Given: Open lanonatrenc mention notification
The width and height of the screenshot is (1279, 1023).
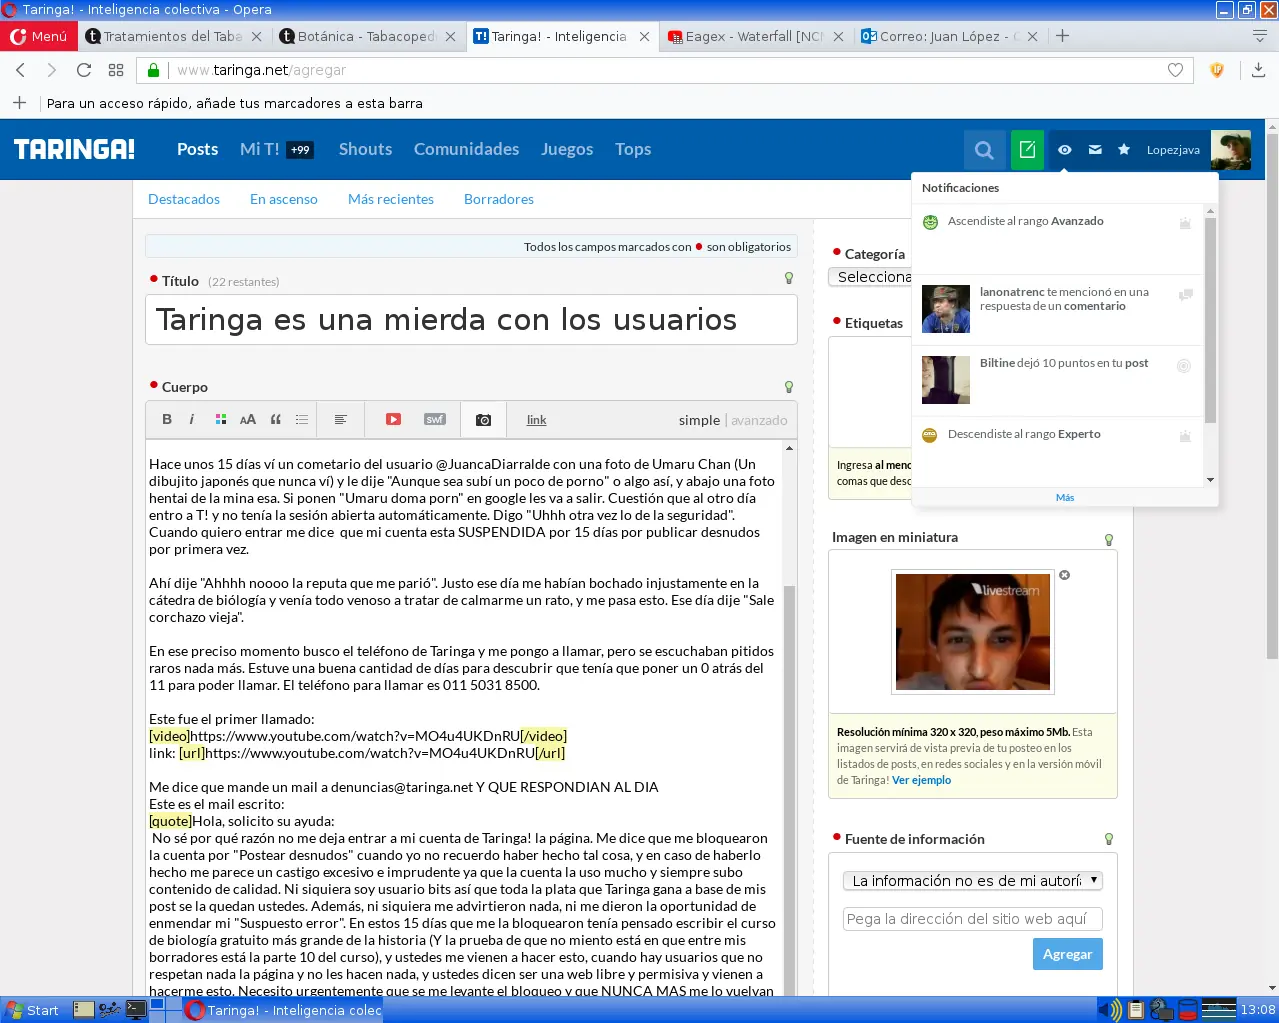Looking at the screenshot, I should [1057, 309].
